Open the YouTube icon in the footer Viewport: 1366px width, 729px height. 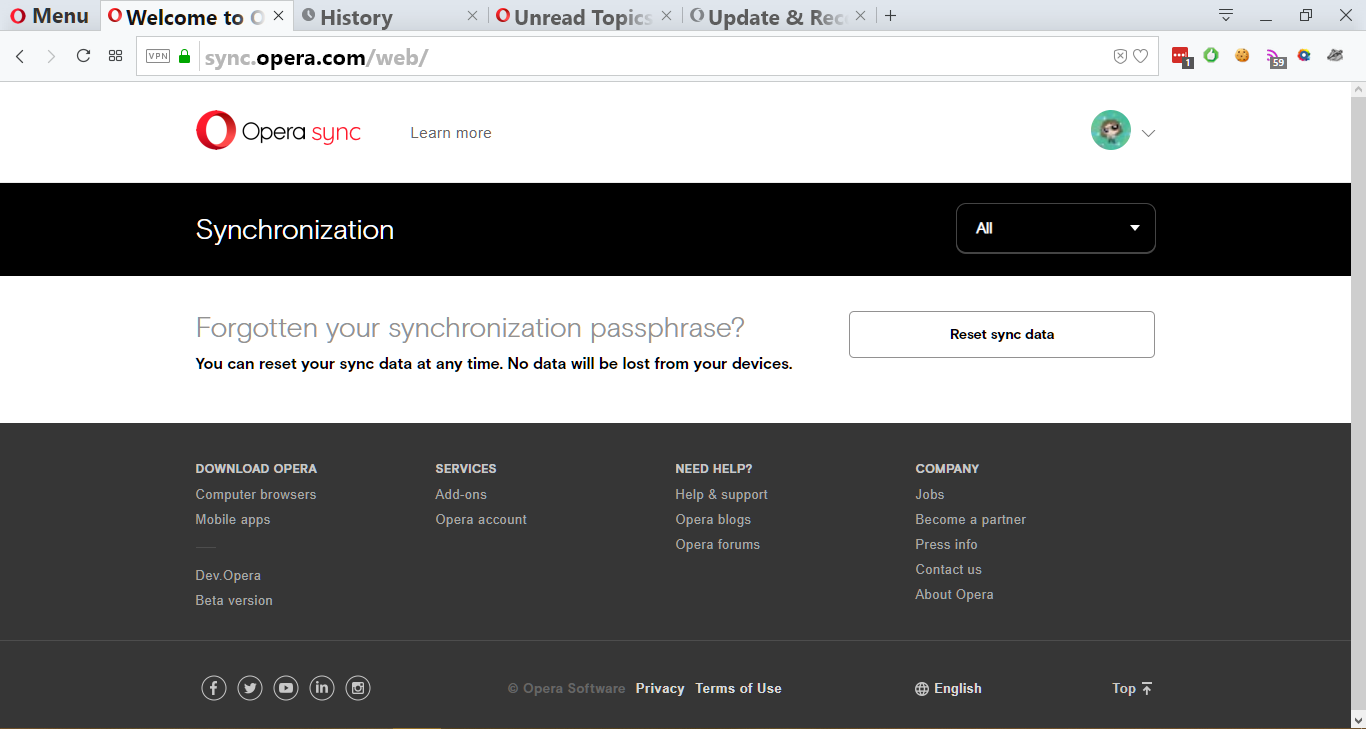point(285,688)
